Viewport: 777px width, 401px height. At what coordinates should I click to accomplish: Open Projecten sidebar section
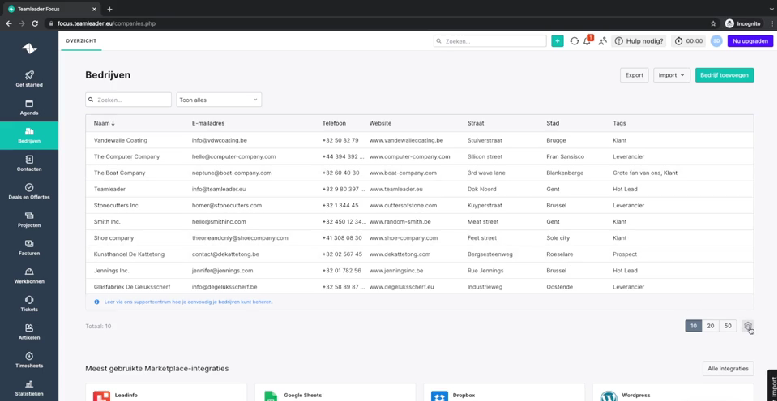point(29,220)
